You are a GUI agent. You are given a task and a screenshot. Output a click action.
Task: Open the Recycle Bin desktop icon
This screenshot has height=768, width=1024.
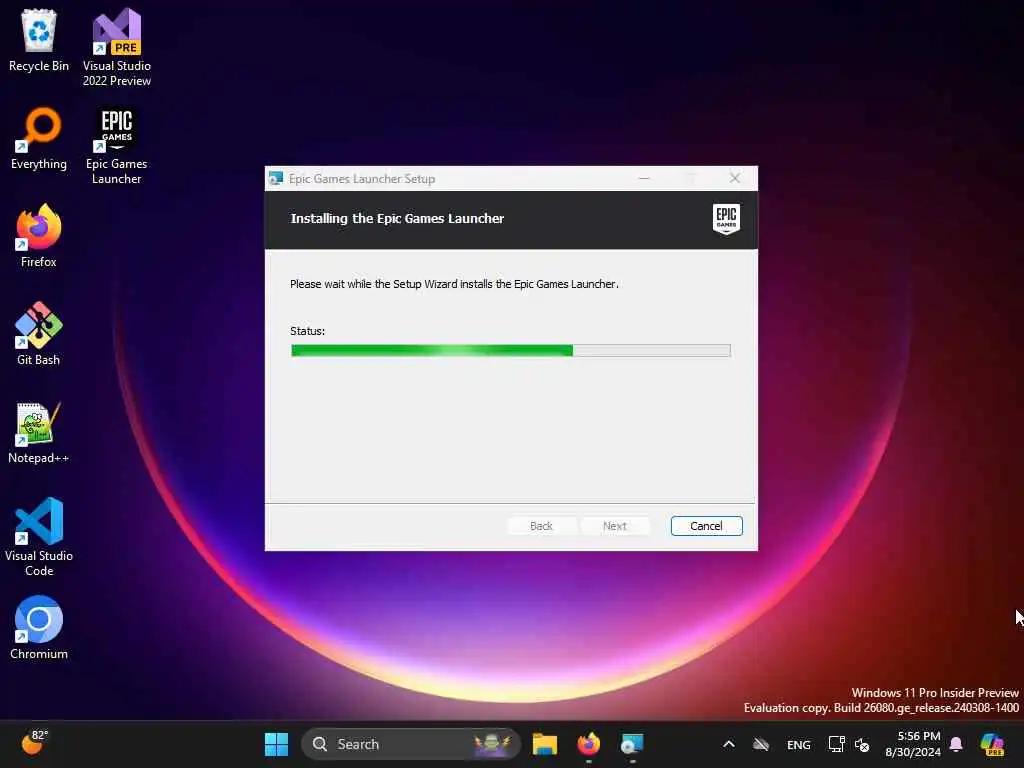tap(39, 40)
